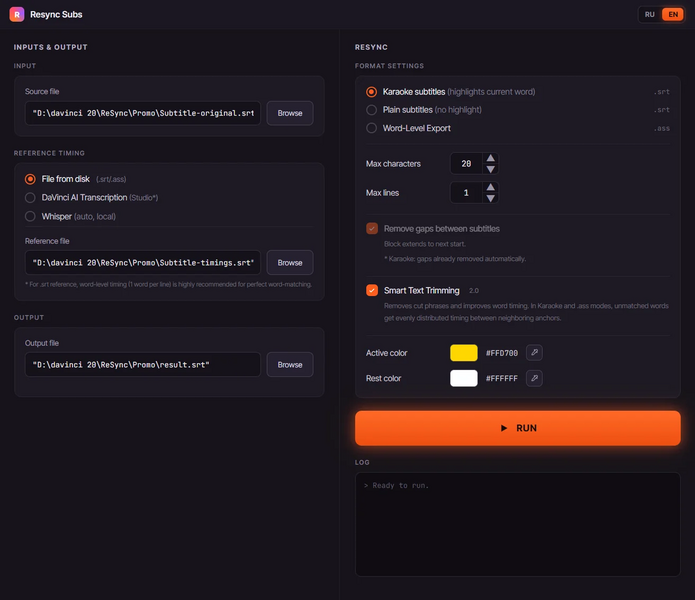Pick Rest color with eyedropper icon

pos(534,378)
